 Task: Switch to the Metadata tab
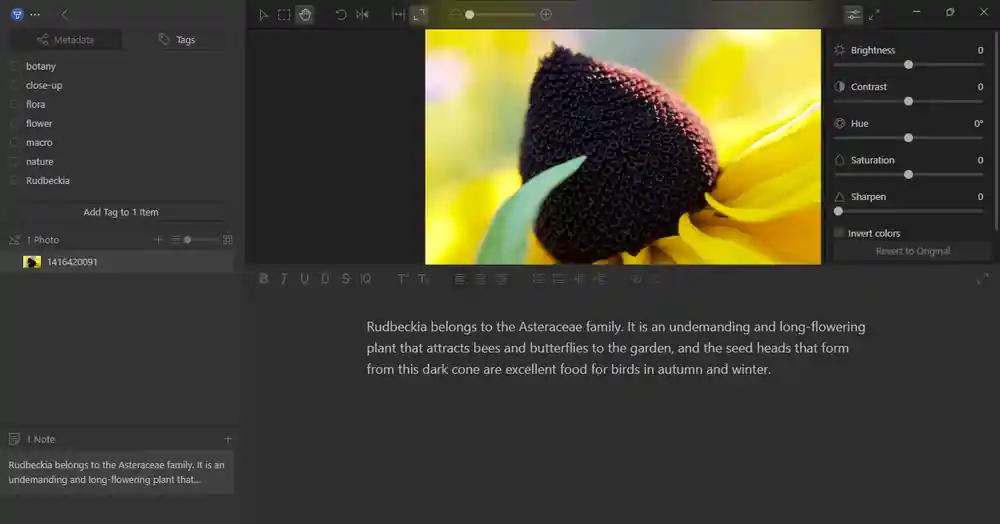66,40
